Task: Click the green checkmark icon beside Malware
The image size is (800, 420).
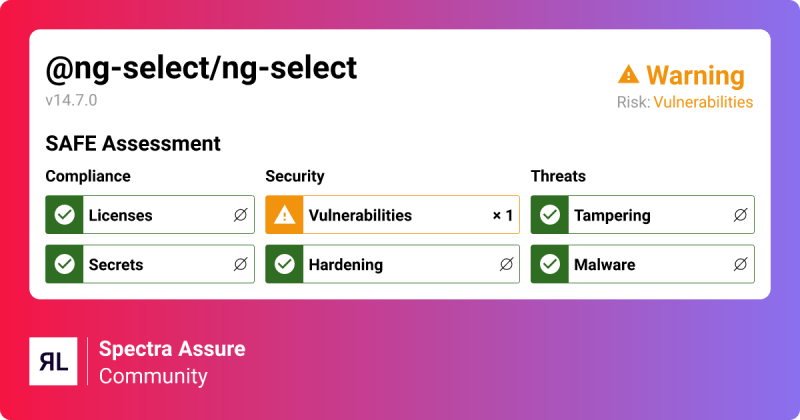Action: [x=549, y=264]
